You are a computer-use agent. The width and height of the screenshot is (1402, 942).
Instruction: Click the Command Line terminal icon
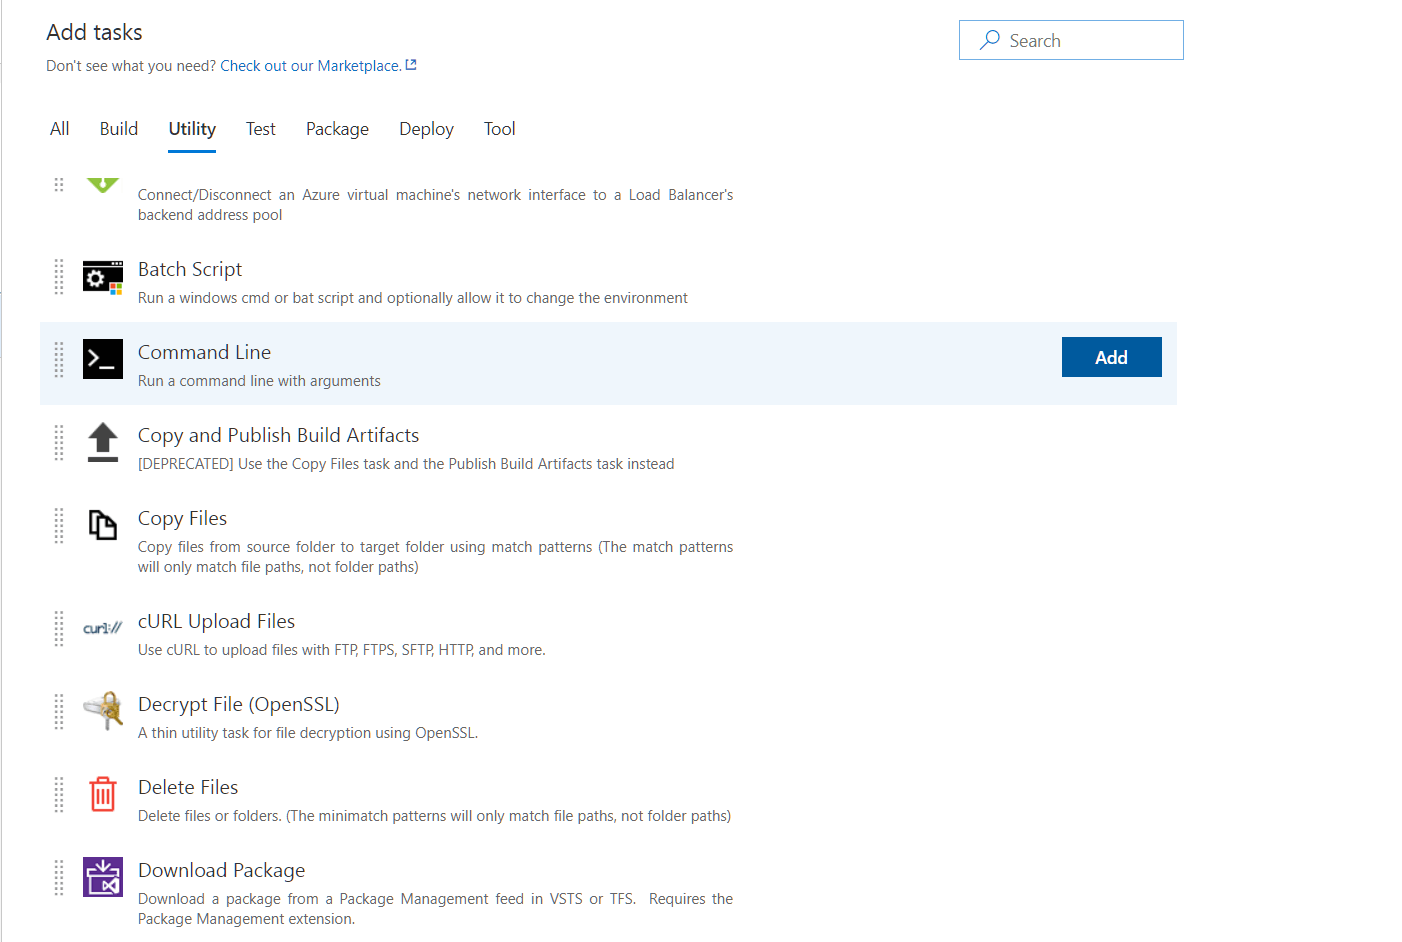point(103,359)
